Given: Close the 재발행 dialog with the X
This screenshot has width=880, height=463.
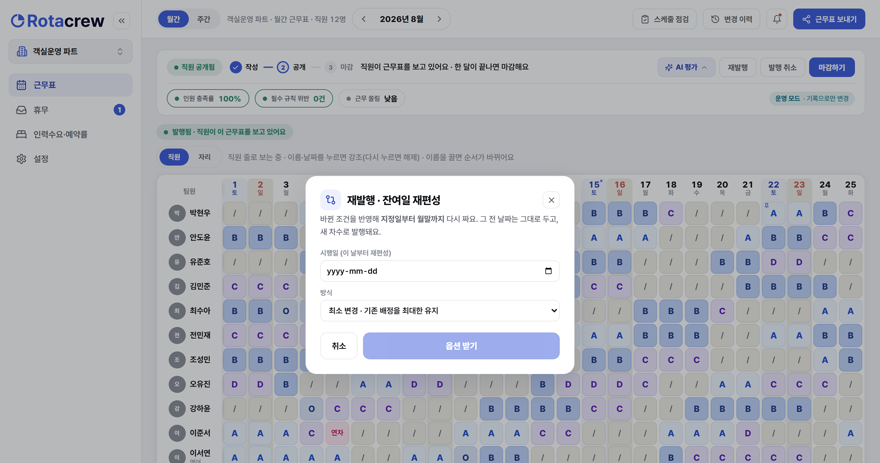Looking at the screenshot, I should pos(551,200).
